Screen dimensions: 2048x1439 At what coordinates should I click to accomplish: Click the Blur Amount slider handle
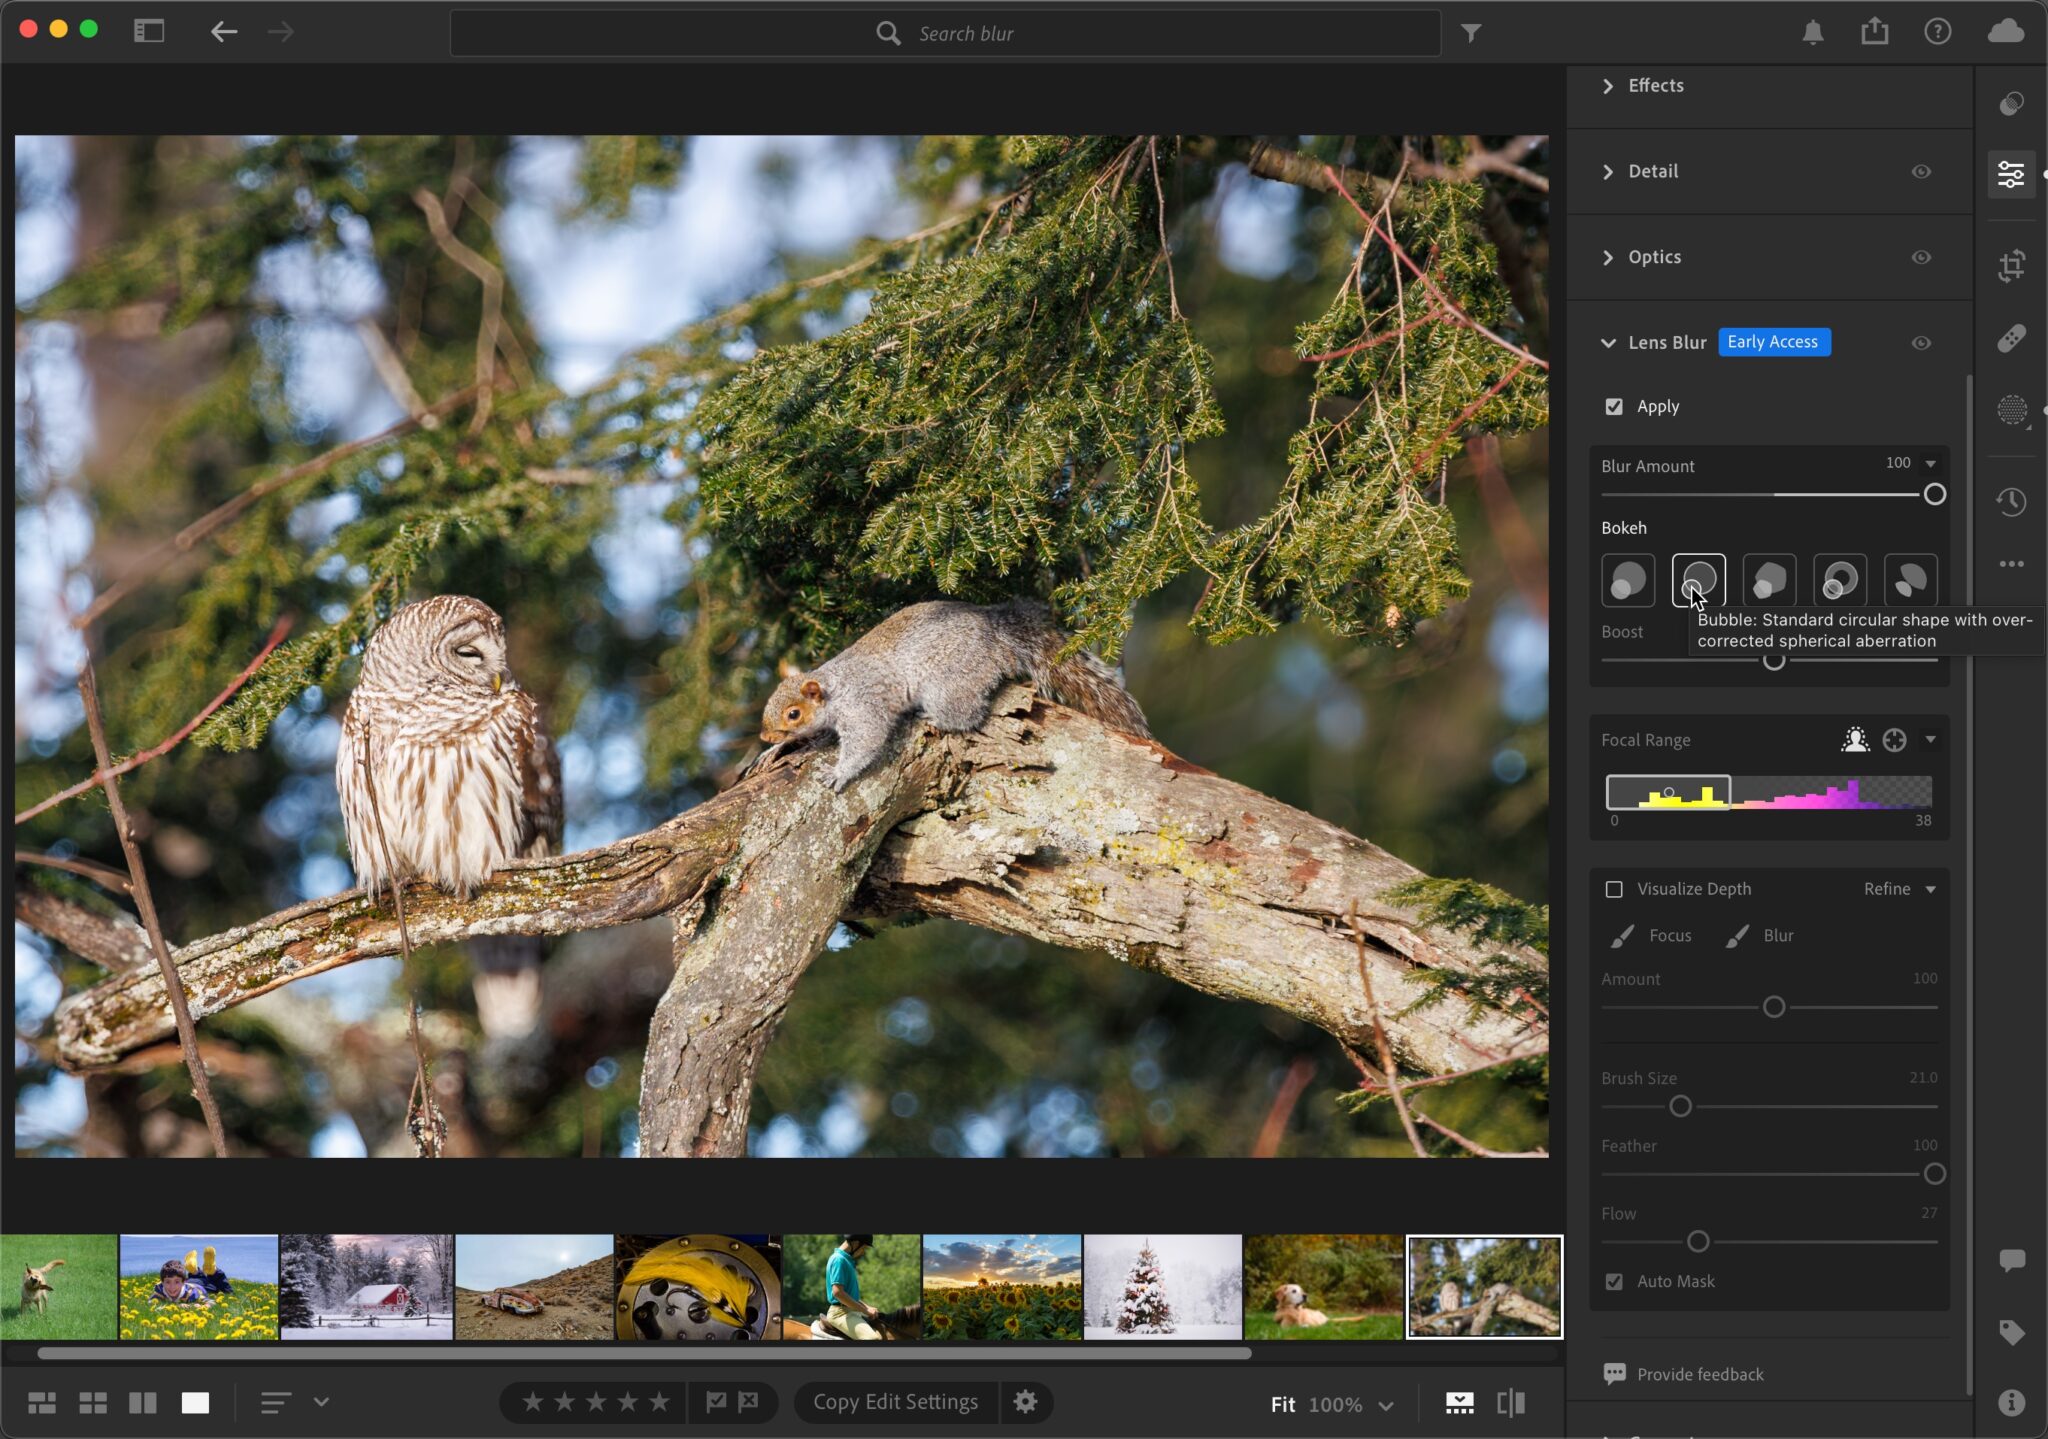[1935, 495]
